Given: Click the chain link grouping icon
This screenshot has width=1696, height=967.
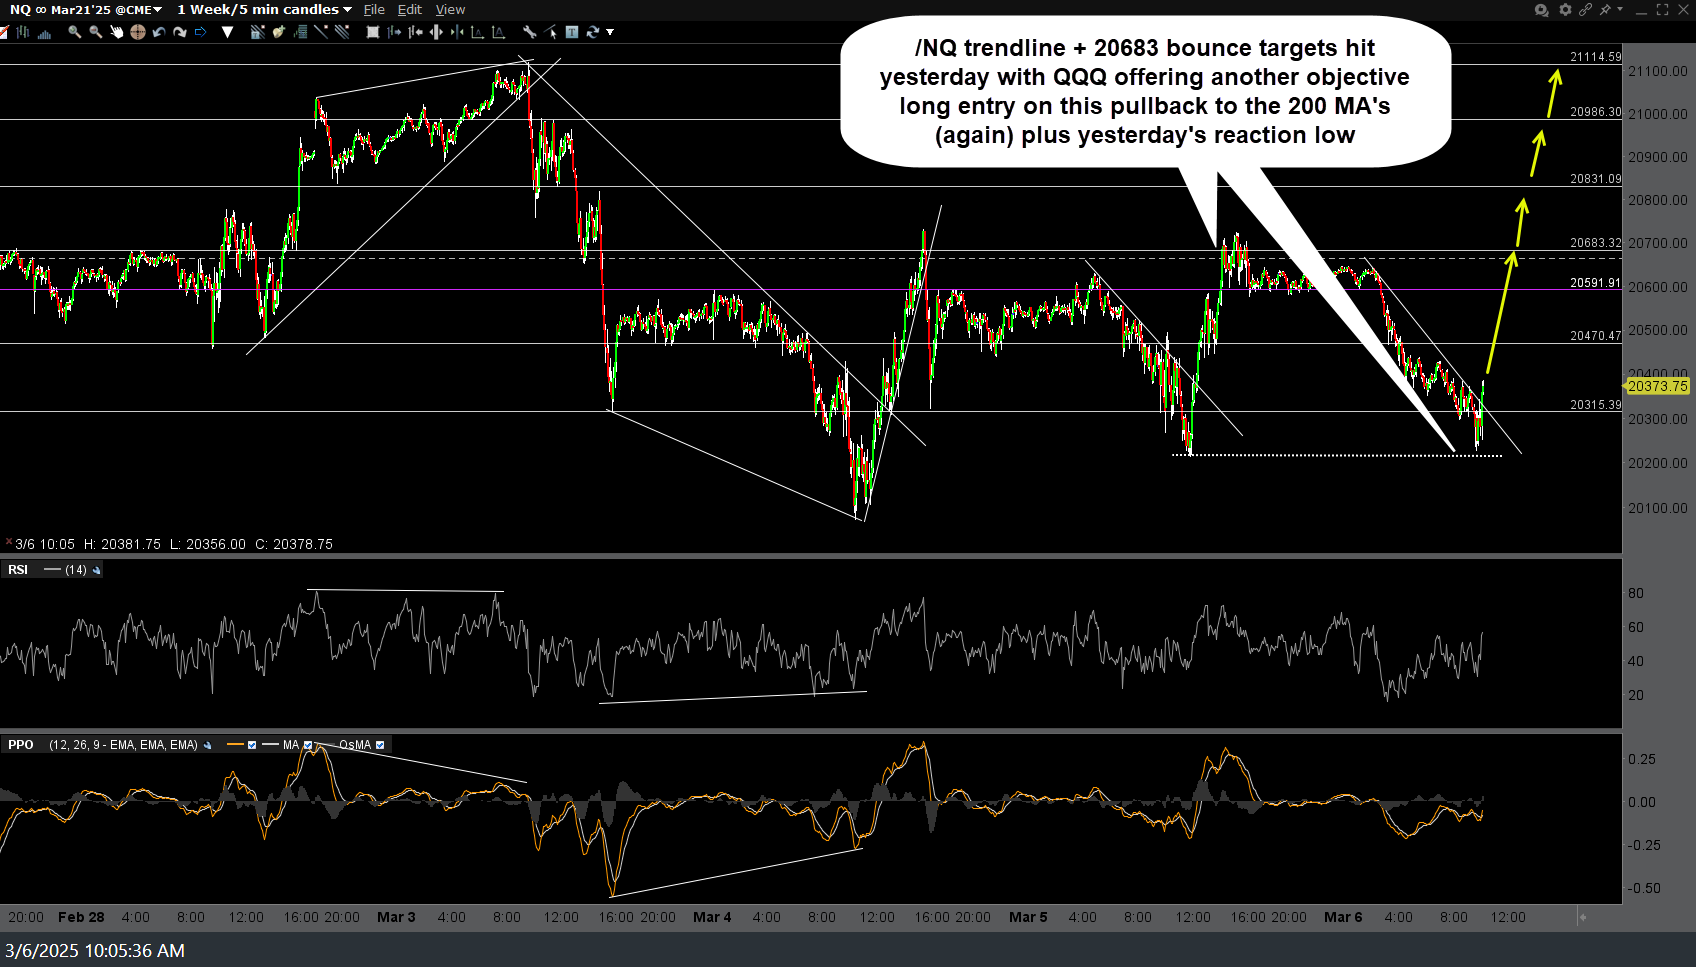Looking at the screenshot, I should (1585, 10).
